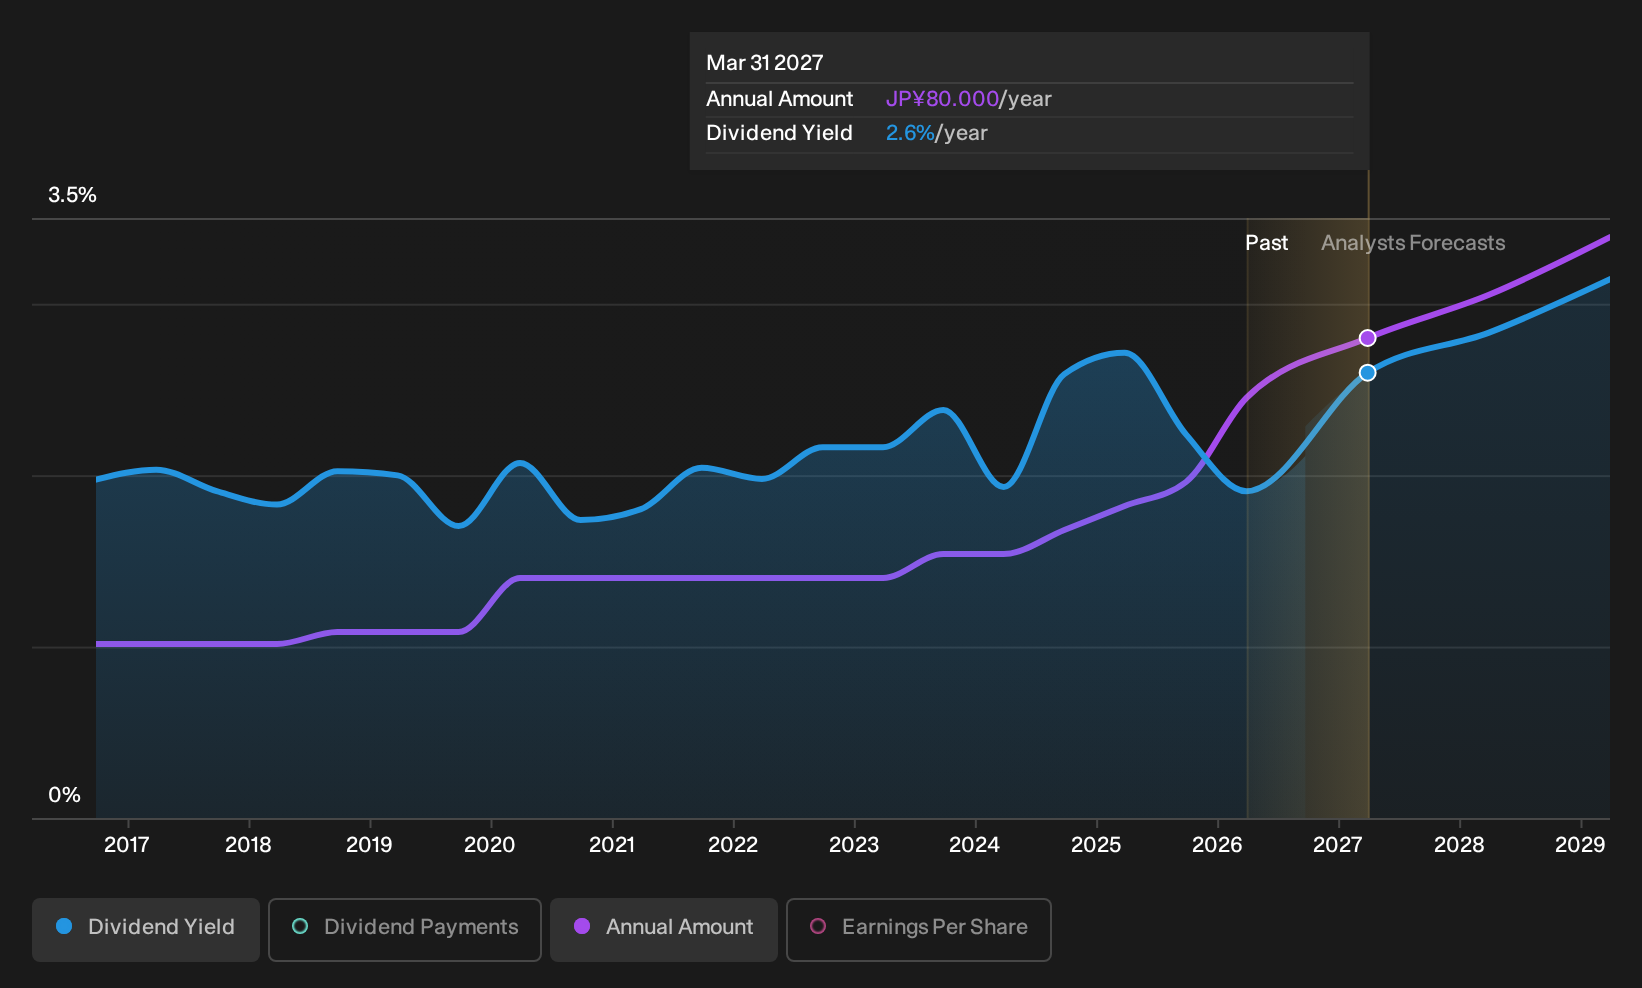Click the 2.6% dividend yield value
The height and width of the screenshot is (988, 1642).
click(x=910, y=133)
